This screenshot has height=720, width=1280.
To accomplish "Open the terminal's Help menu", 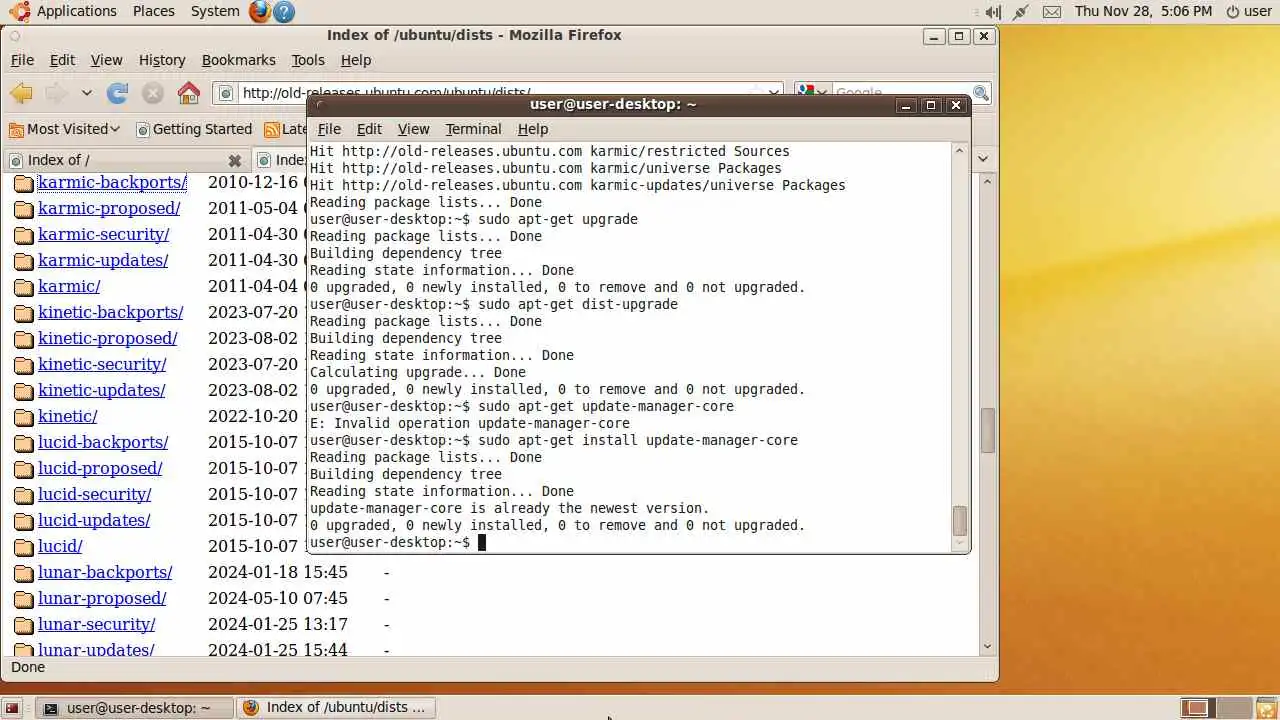I will 533,129.
